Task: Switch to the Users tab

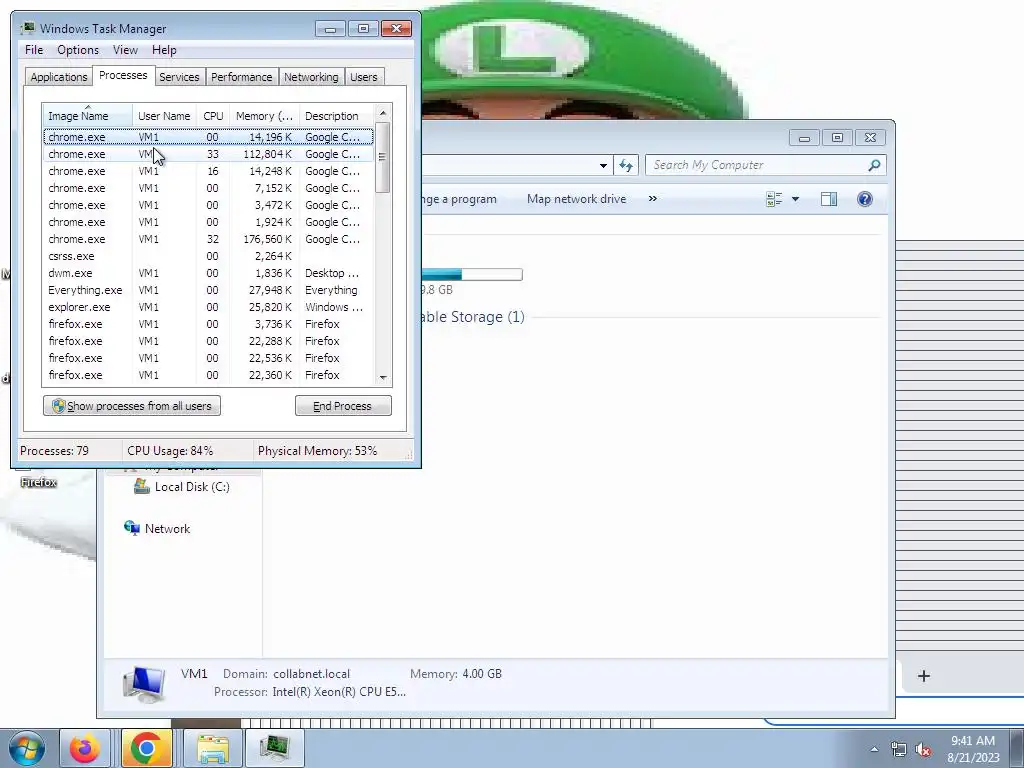Action: point(363,77)
